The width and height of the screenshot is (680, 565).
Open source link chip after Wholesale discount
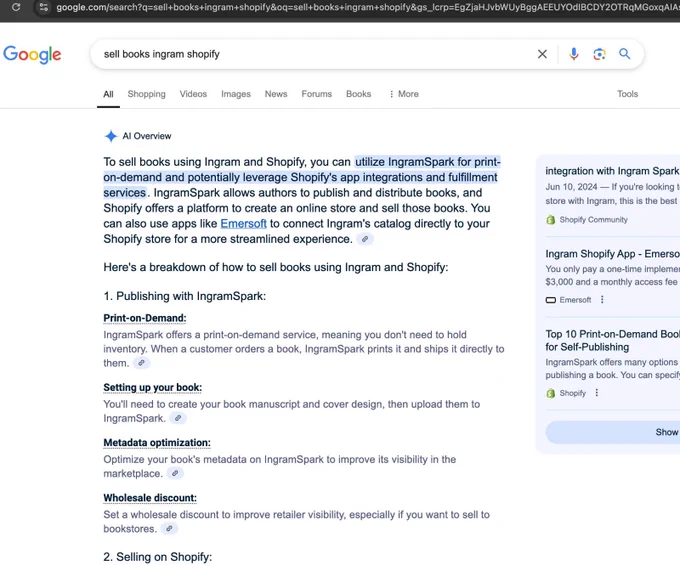(x=169, y=529)
